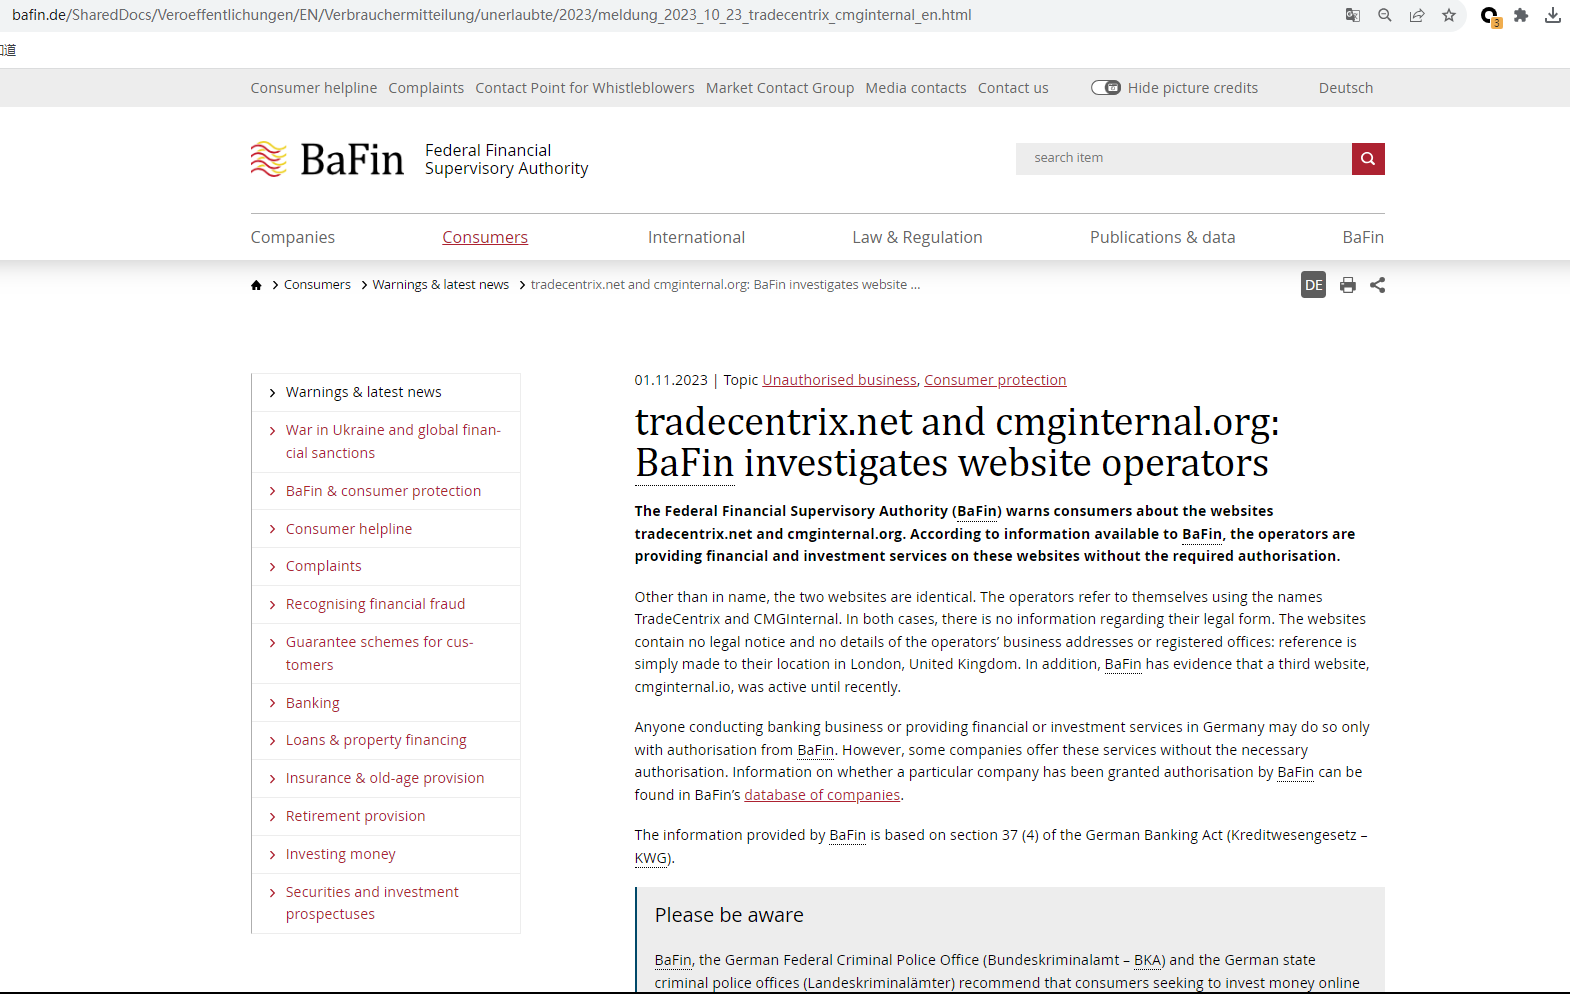Screen dimensions: 1570x994
Task: Open the browser extensions puzzle icon
Action: [x=1521, y=15]
